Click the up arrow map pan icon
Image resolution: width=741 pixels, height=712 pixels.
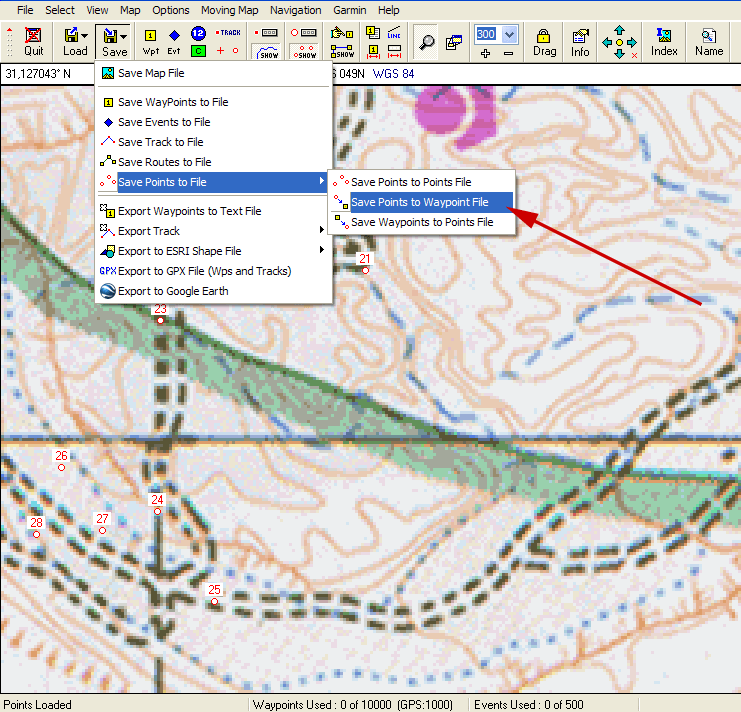[619, 30]
